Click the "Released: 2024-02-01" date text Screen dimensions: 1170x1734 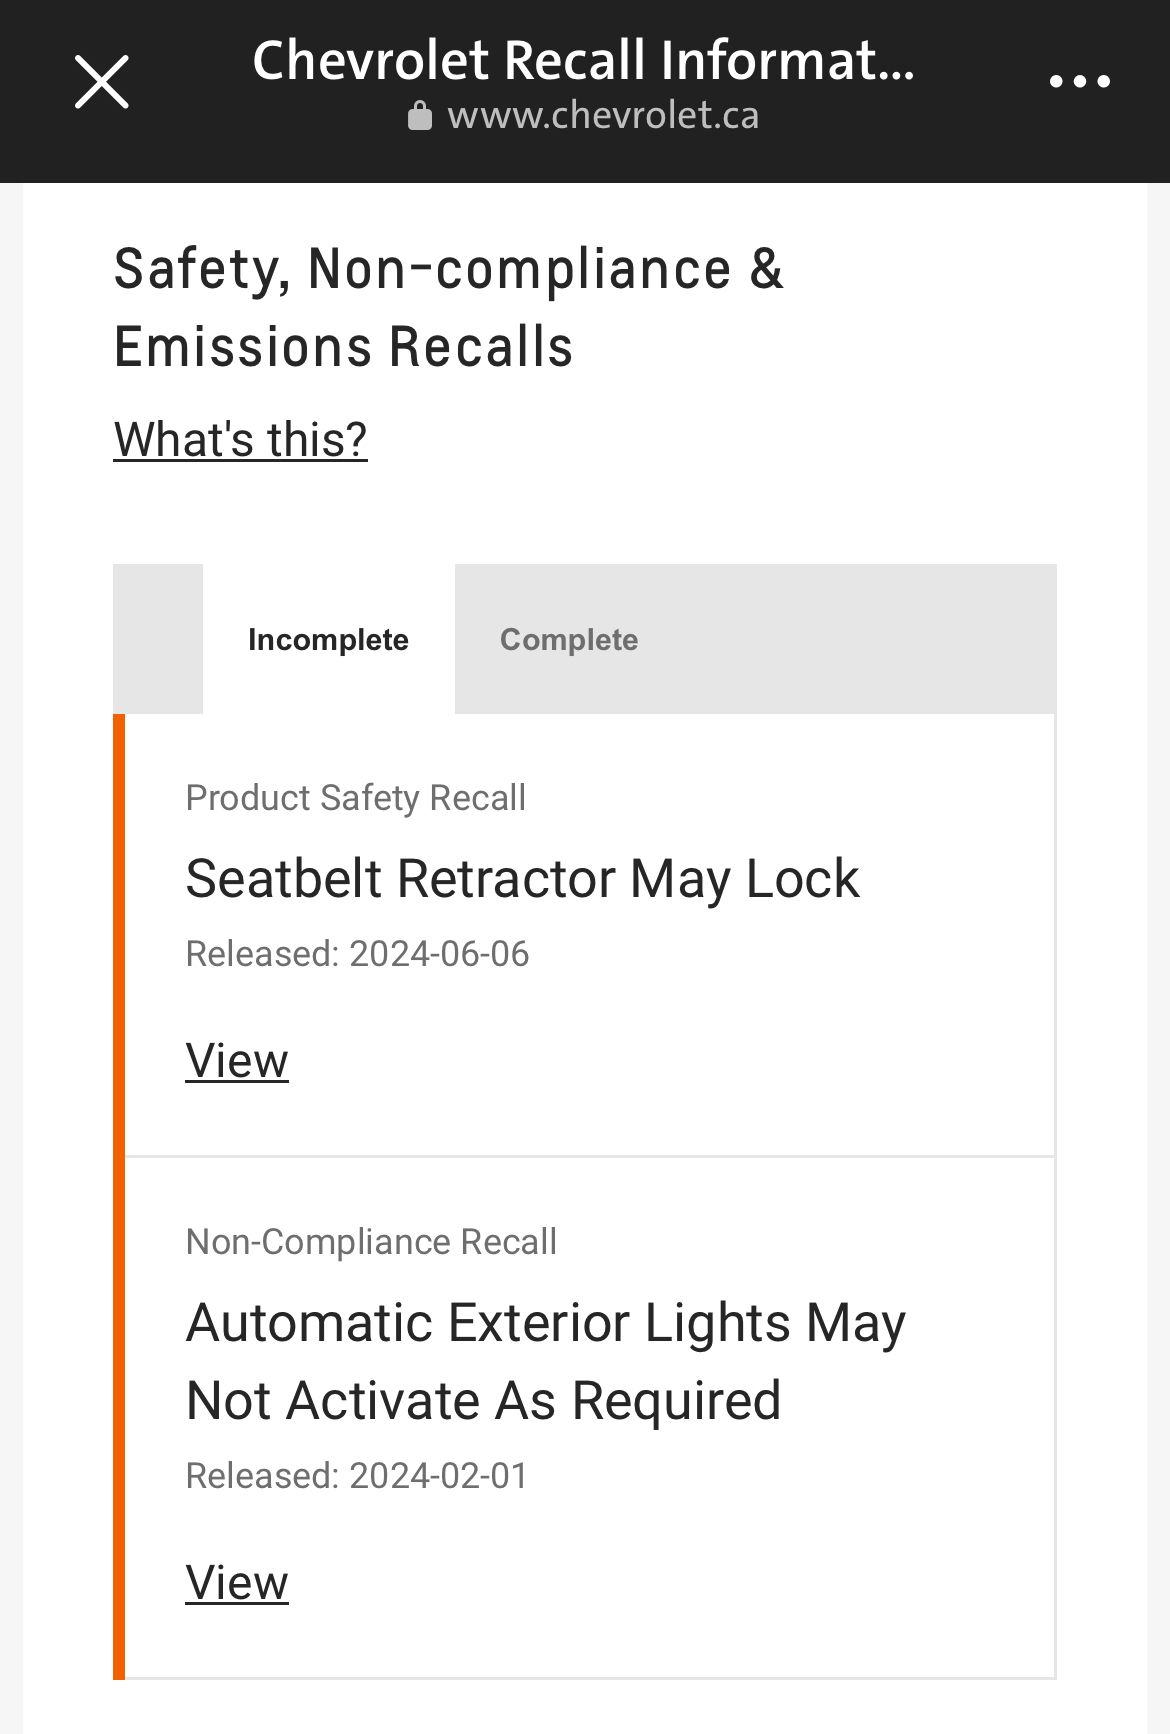point(356,1476)
